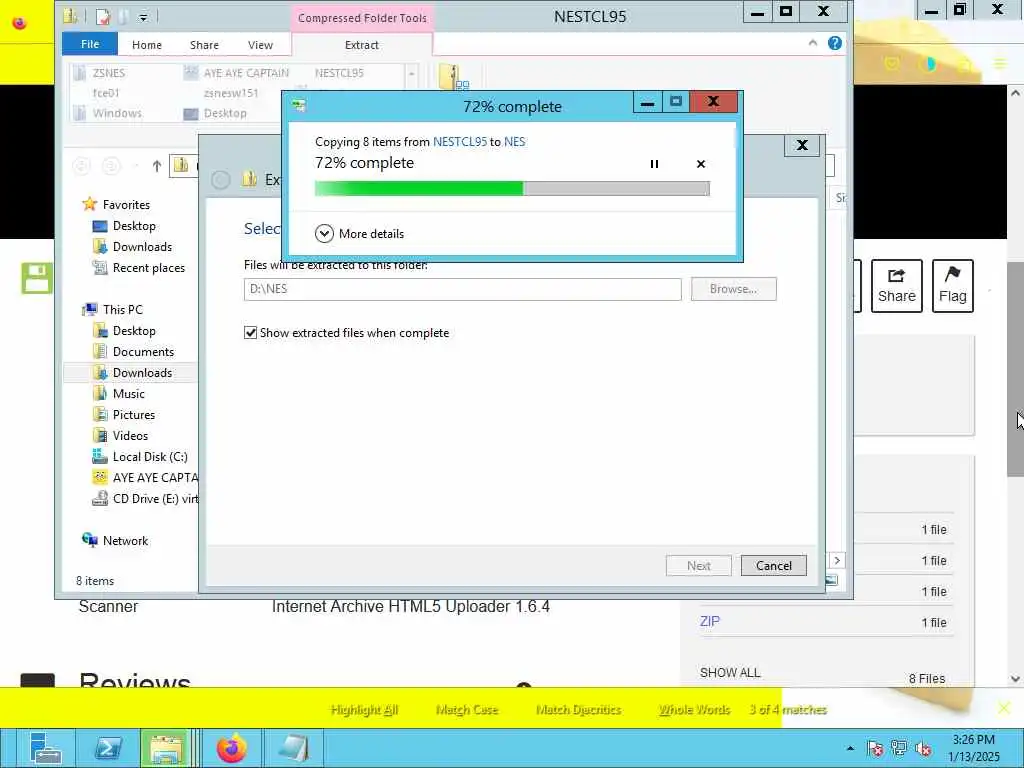Screen dimensions: 1024x768
Task: Open Music folder in navigation pane
Action: [x=128, y=394]
